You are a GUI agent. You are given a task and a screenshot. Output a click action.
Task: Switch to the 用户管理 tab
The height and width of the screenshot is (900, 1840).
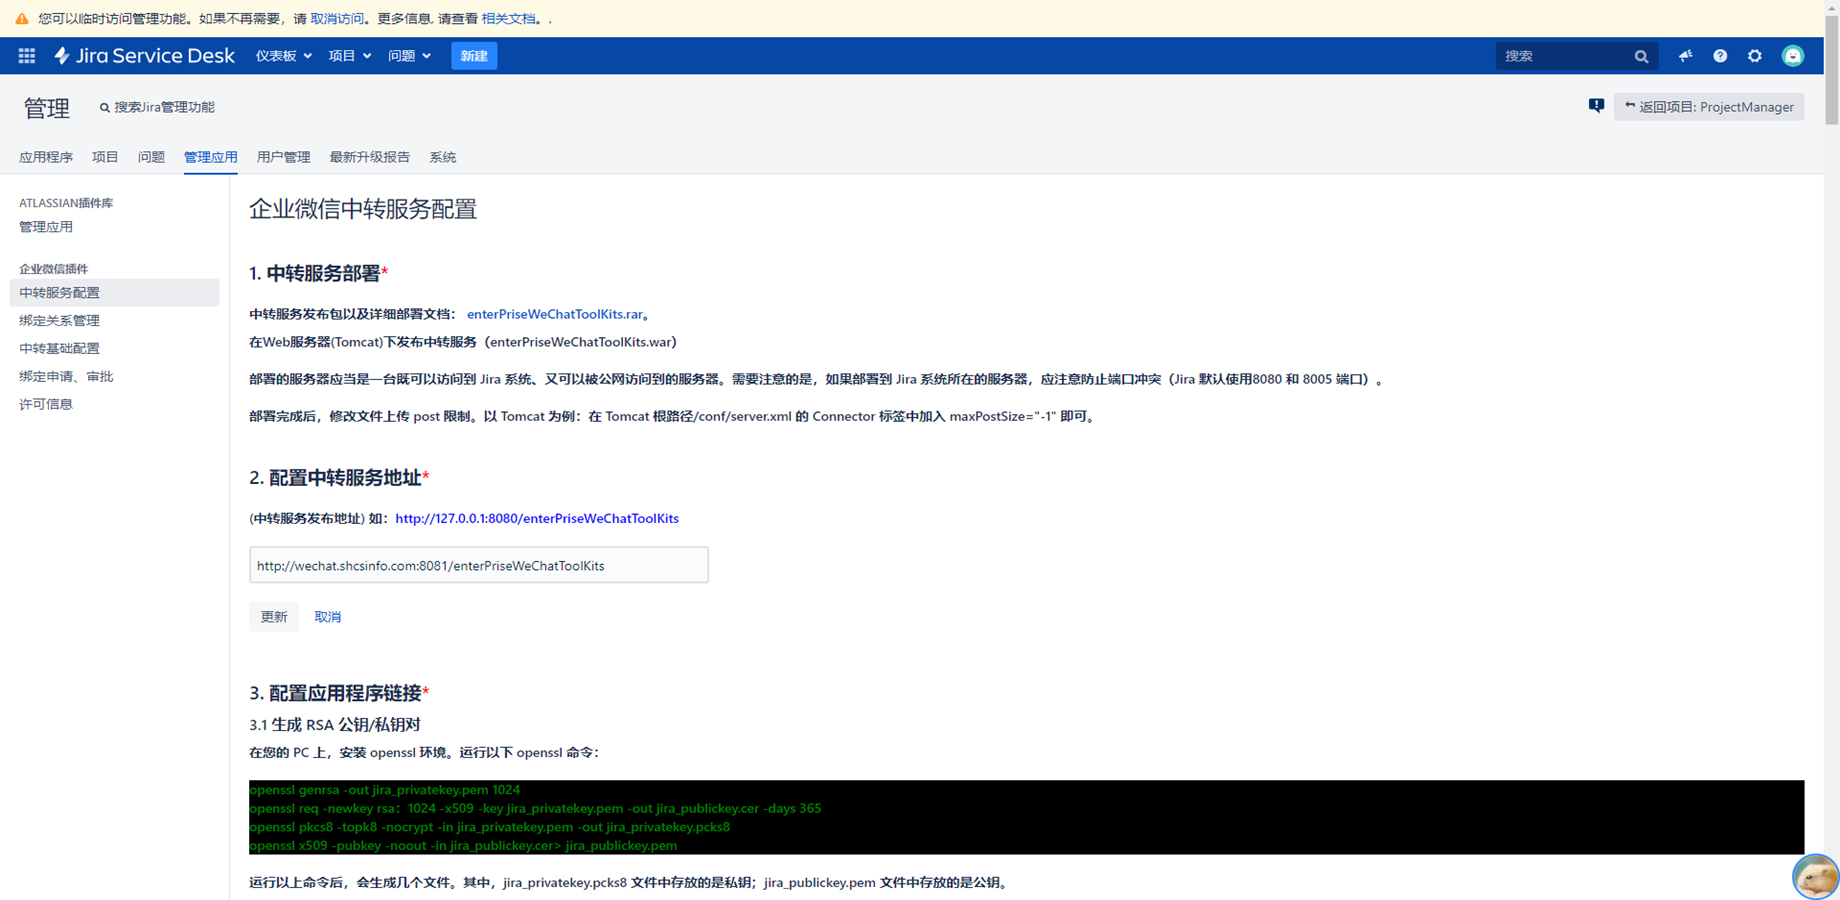[x=283, y=157]
